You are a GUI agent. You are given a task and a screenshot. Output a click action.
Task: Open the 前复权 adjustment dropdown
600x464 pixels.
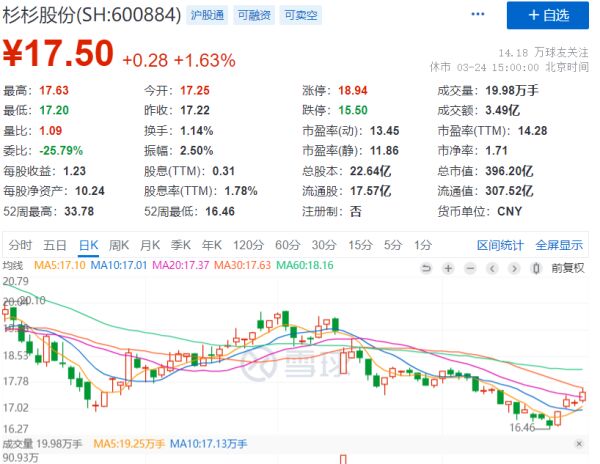(x=566, y=267)
